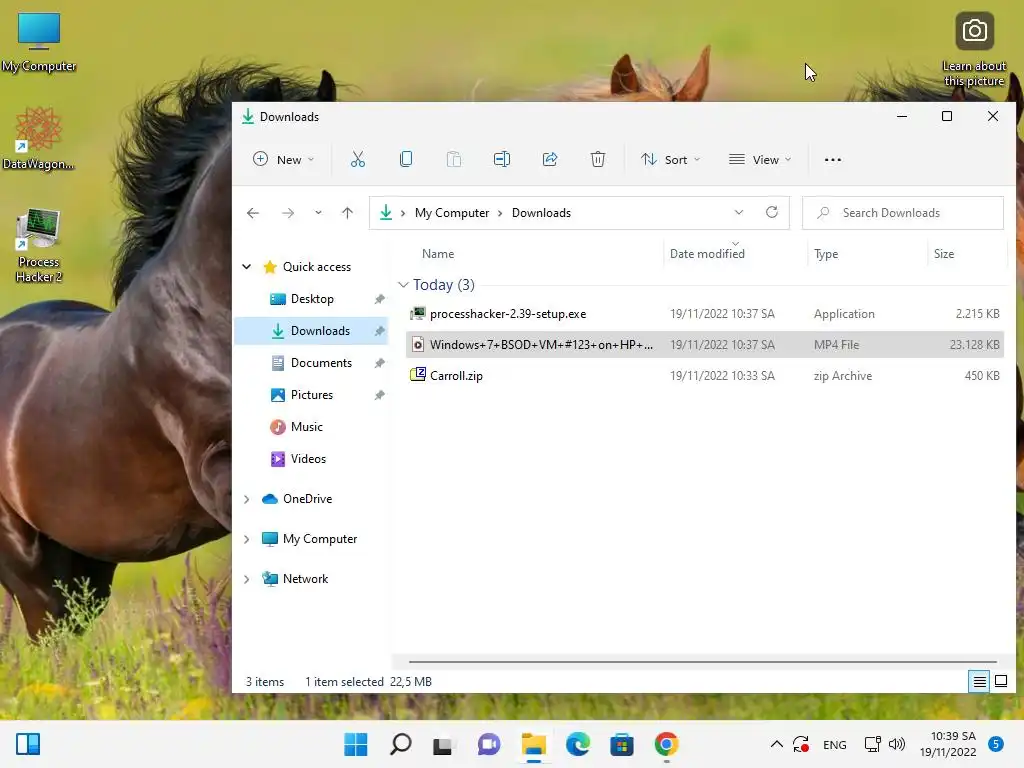Open Task View on taskbar
Viewport: 1024px width, 768px height.
click(444, 744)
